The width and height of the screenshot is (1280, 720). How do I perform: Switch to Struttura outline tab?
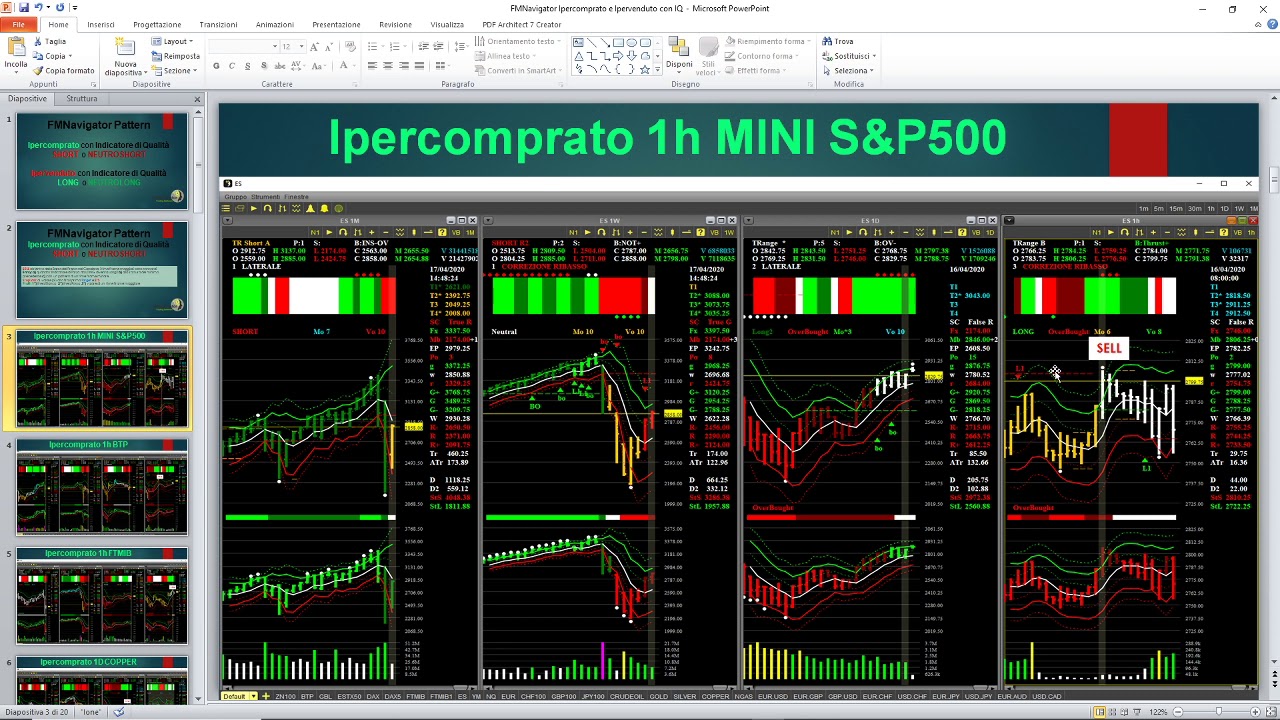[x=82, y=98]
